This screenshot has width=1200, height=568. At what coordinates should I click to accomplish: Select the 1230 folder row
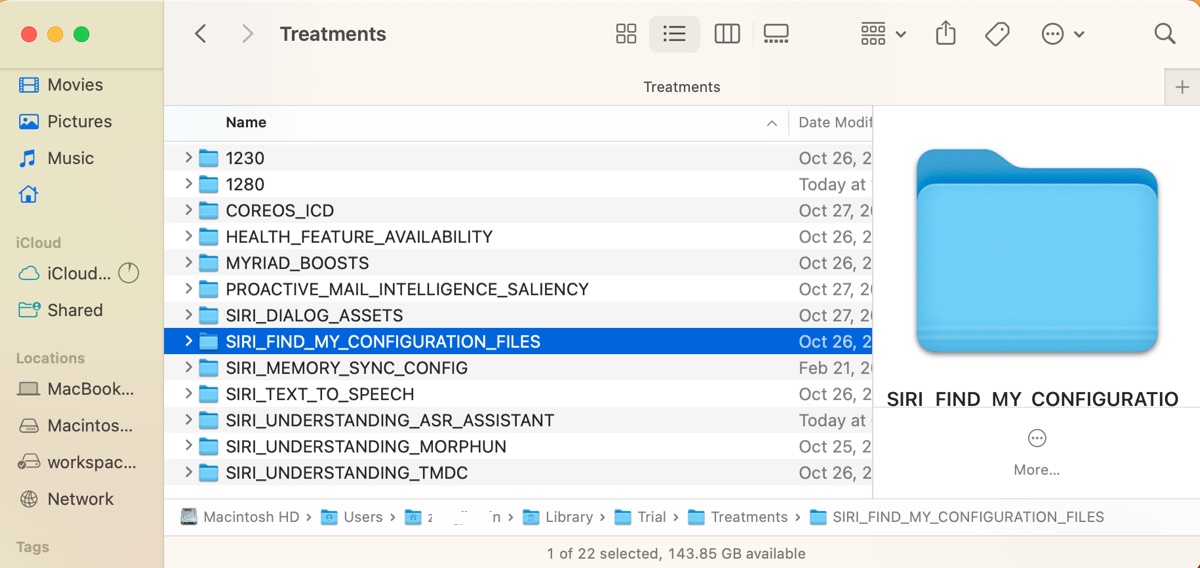pyautogui.click(x=518, y=158)
